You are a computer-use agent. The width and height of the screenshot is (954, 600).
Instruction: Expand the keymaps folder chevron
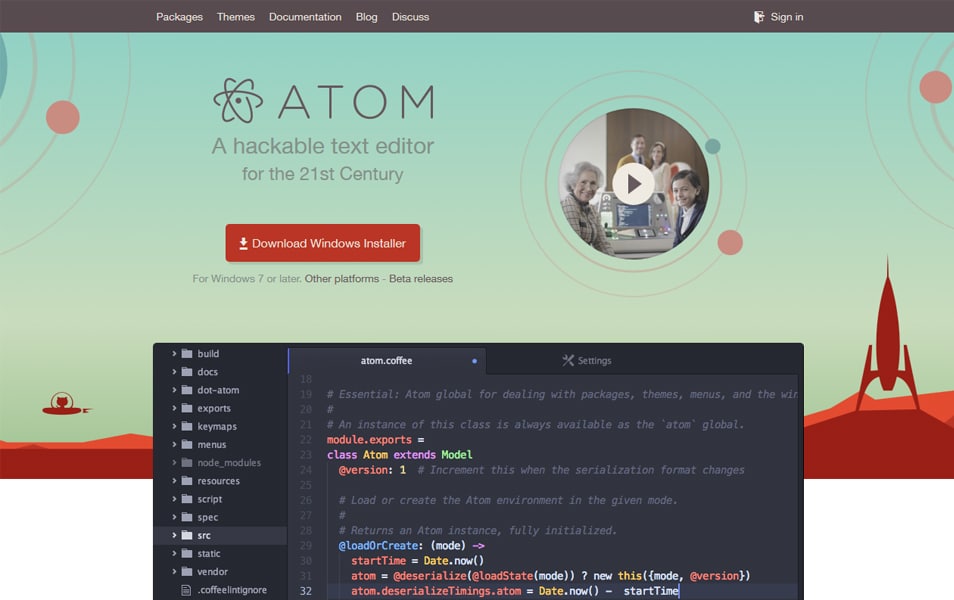[x=174, y=427]
